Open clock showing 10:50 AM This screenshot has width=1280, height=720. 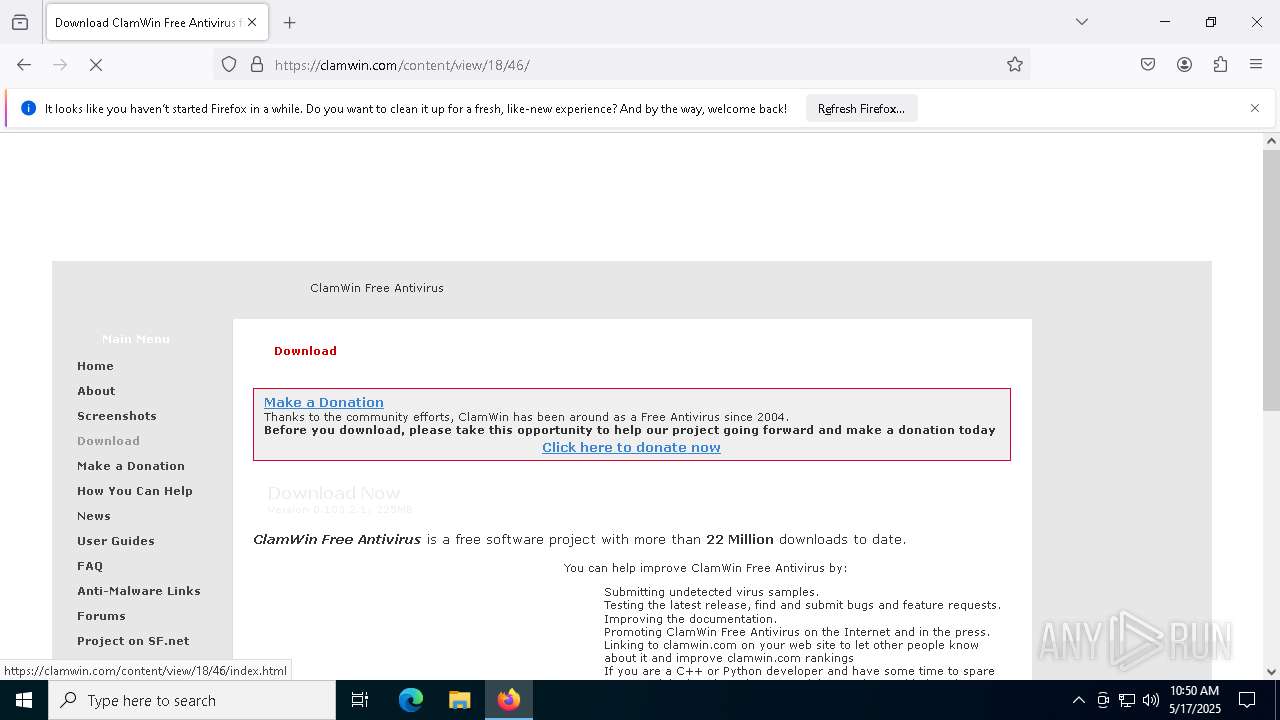coord(1195,700)
